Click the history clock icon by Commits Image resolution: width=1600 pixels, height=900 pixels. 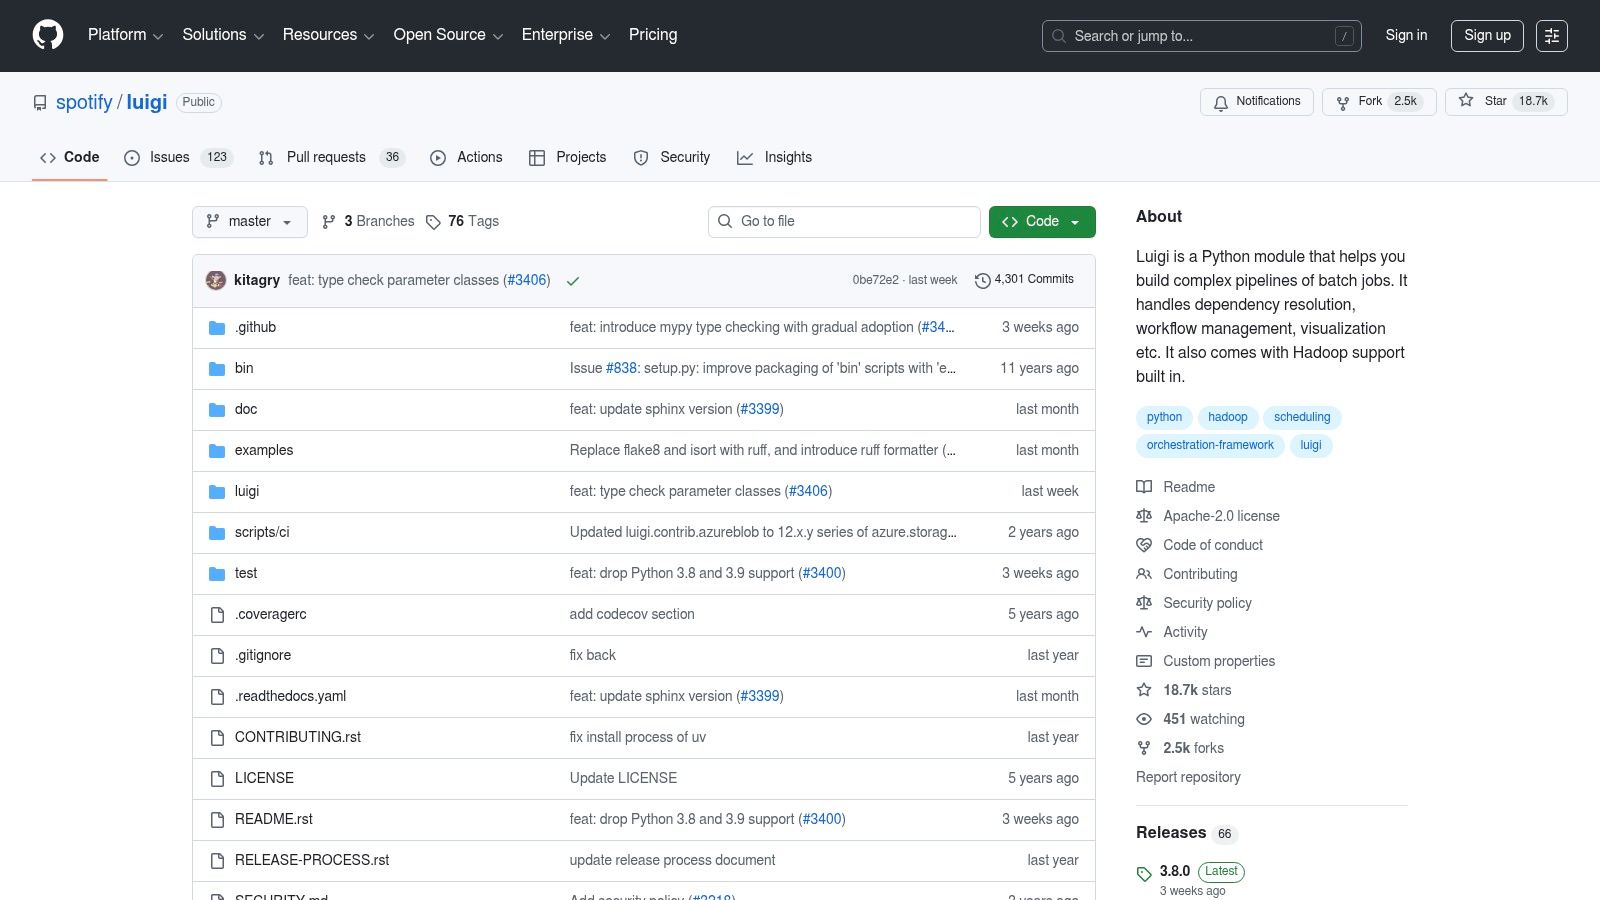coord(982,281)
